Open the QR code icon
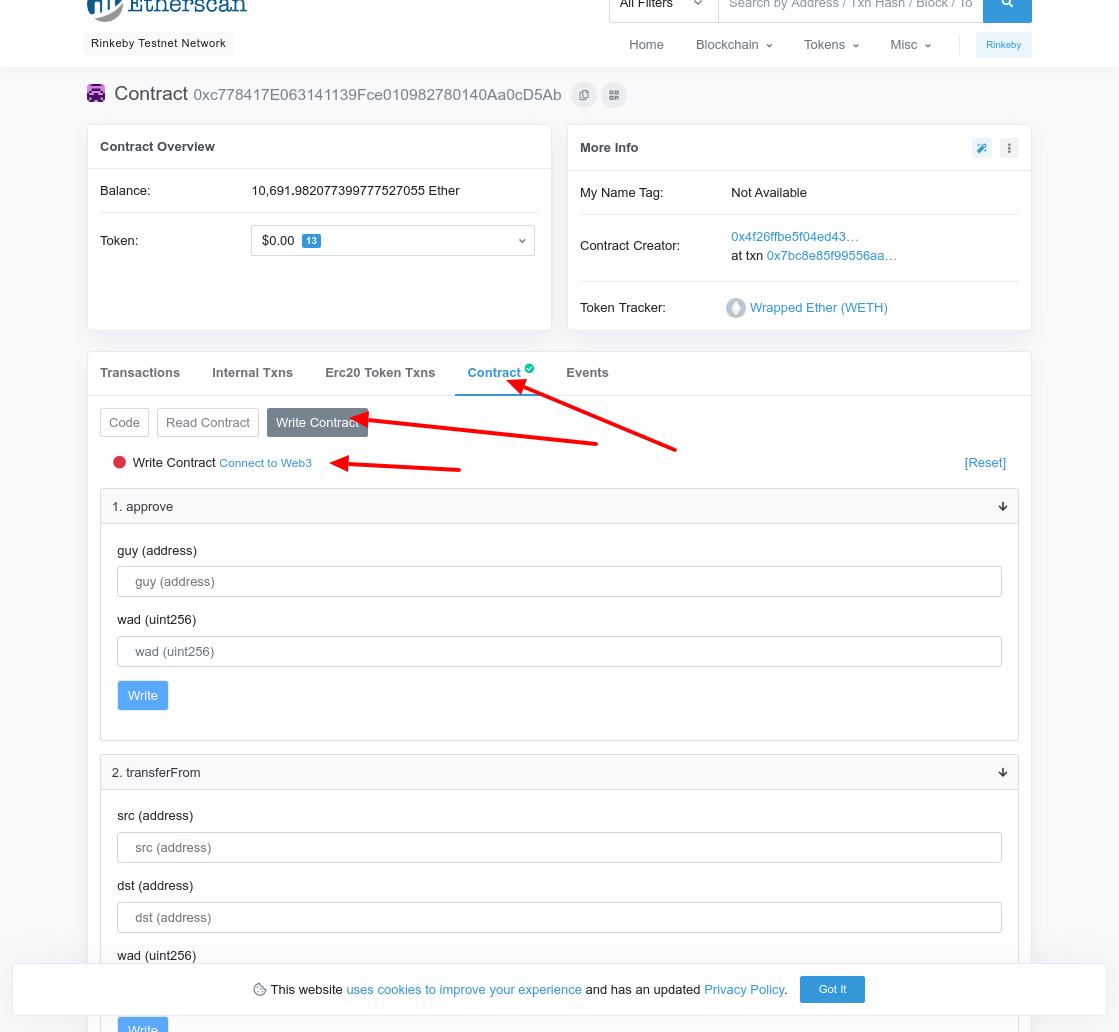The height and width of the screenshot is (1032, 1119). tap(614, 95)
